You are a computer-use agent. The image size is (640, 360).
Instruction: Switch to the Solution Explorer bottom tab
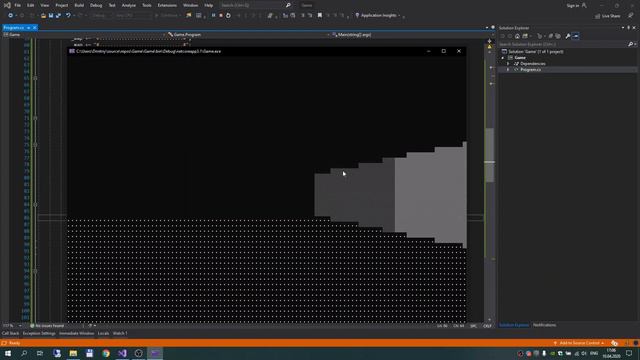(x=514, y=325)
